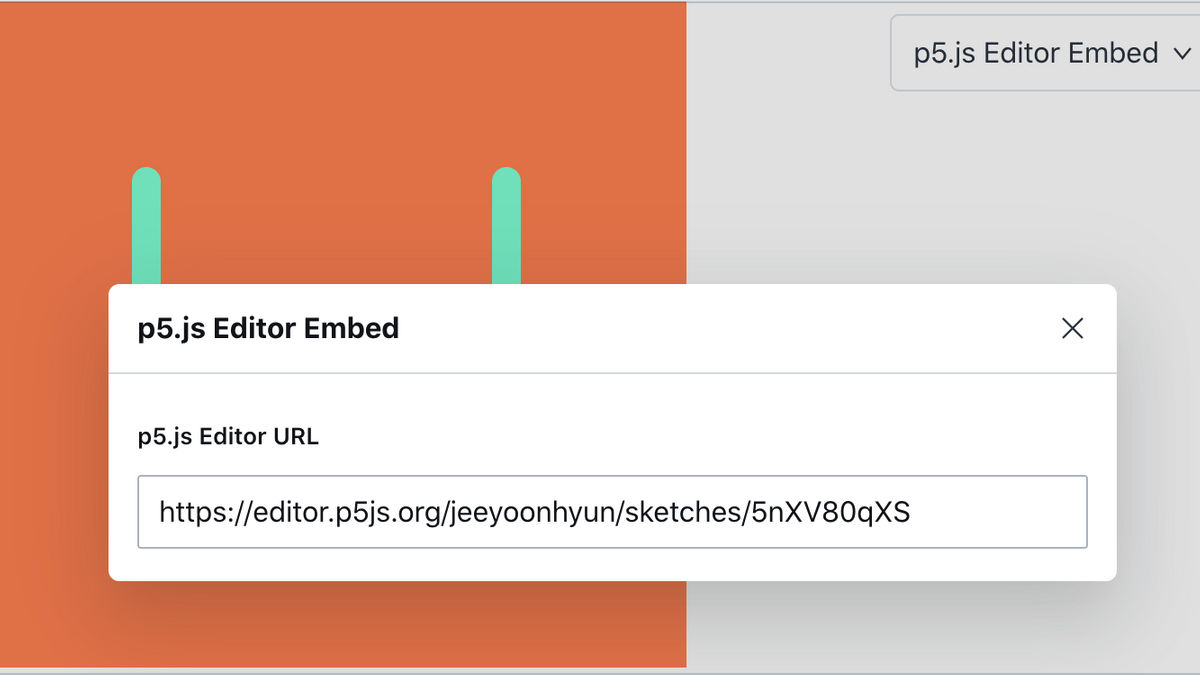The height and width of the screenshot is (675, 1200).
Task: Click the p5.js Editor Embed dialog title
Action: [x=268, y=328]
